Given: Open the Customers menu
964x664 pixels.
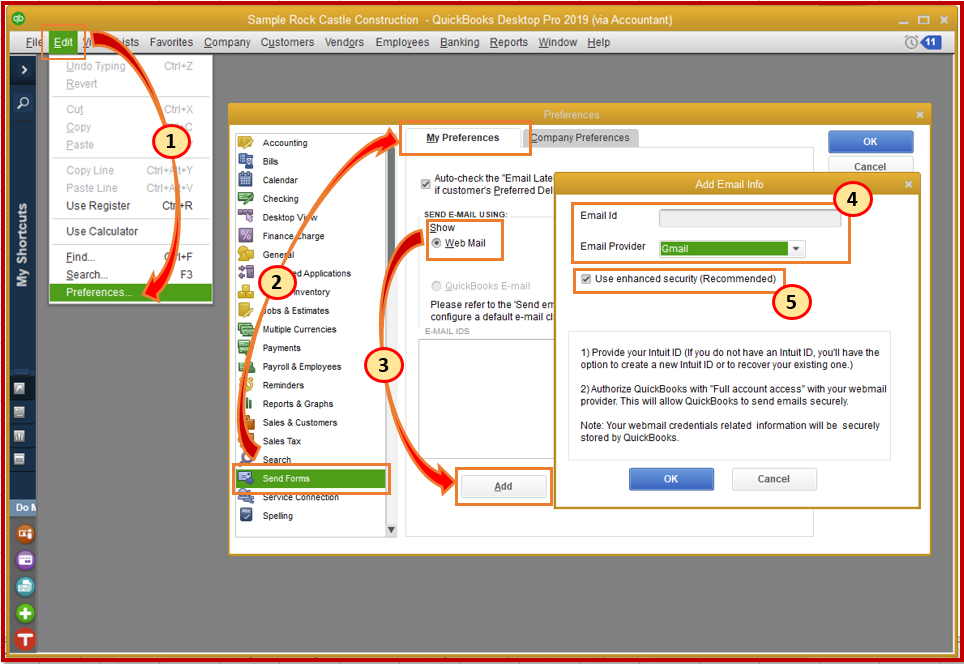Looking at the screenshot, I should point(287,42).
